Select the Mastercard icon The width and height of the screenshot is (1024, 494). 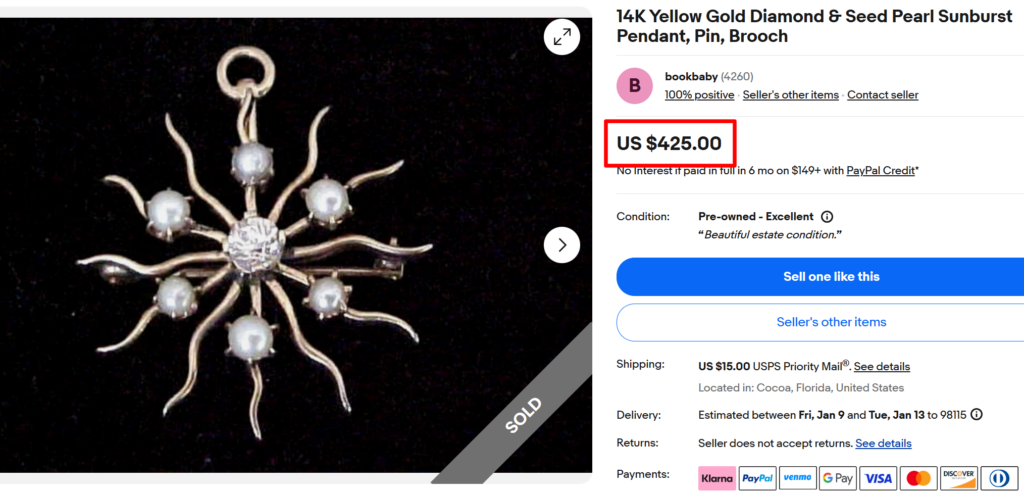[918, 478]
